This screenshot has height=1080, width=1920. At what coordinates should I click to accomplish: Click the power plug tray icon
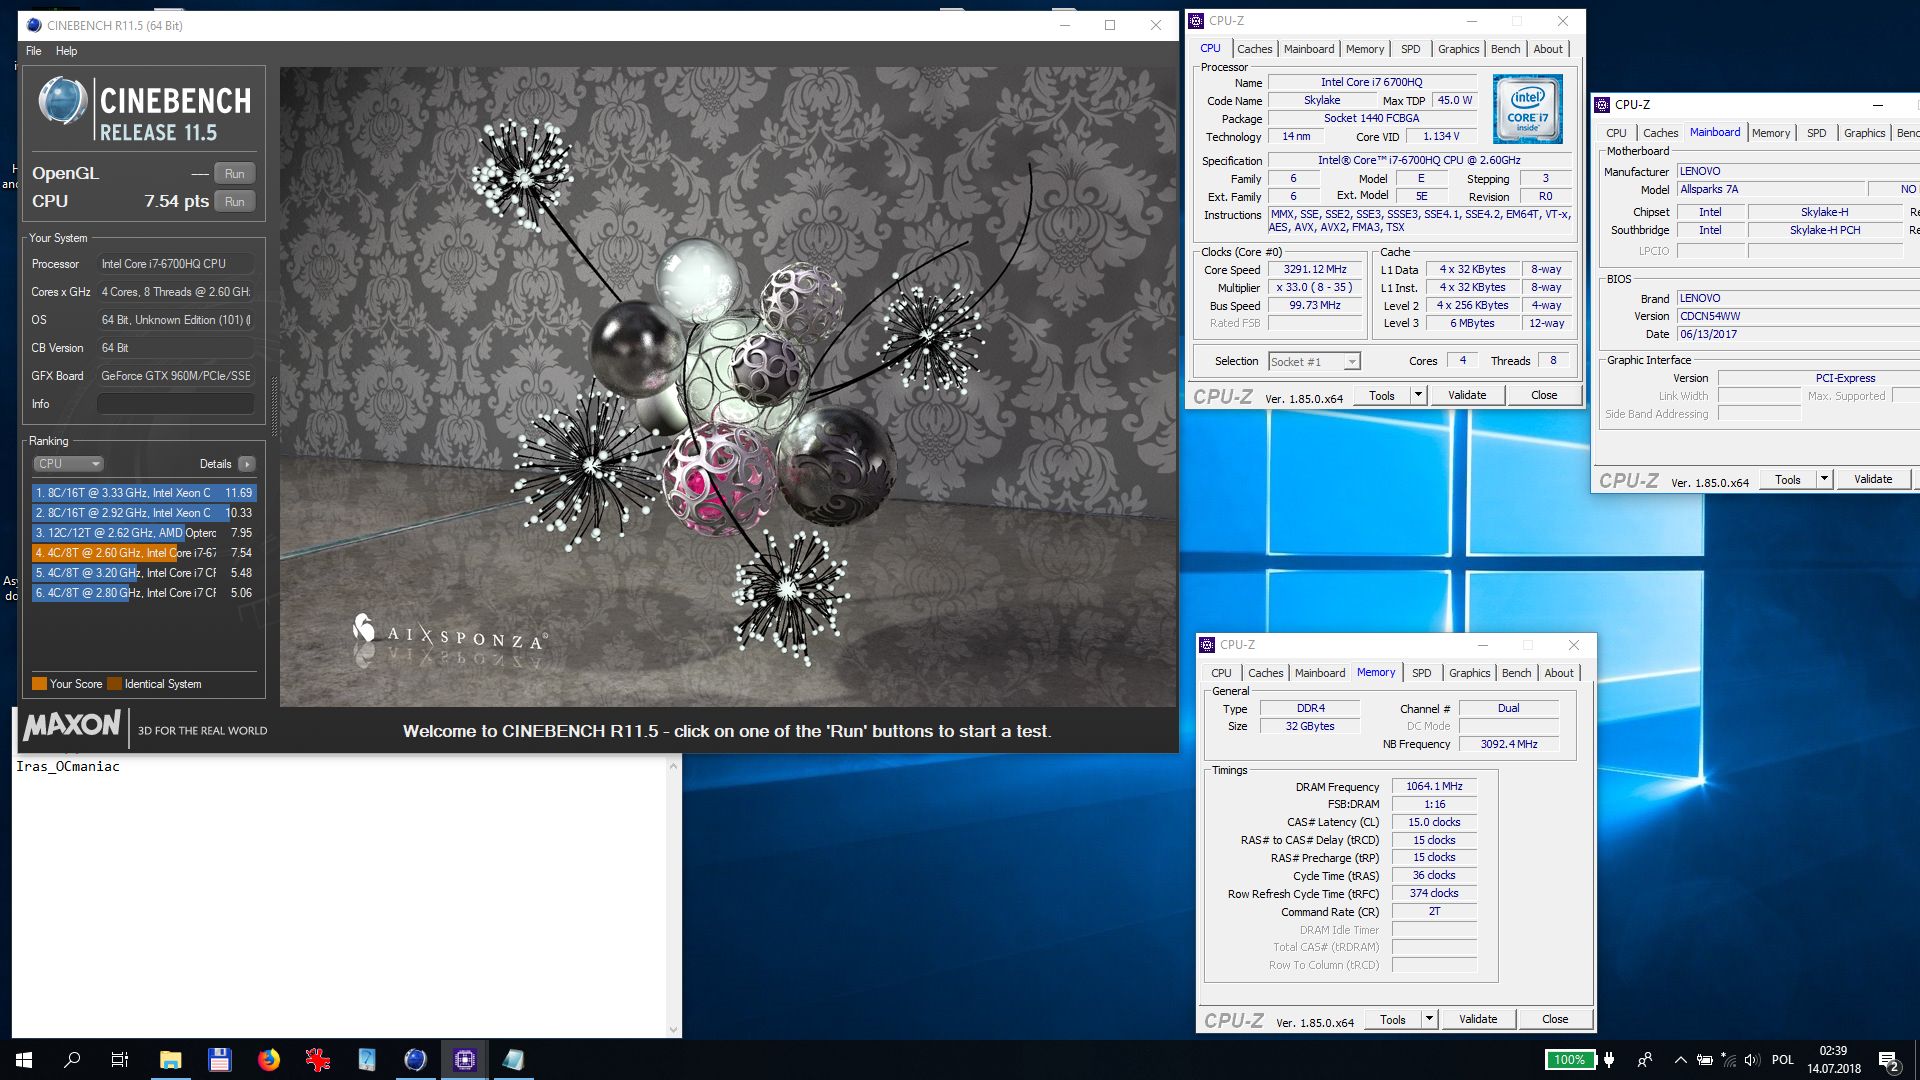[1609, 1060]
